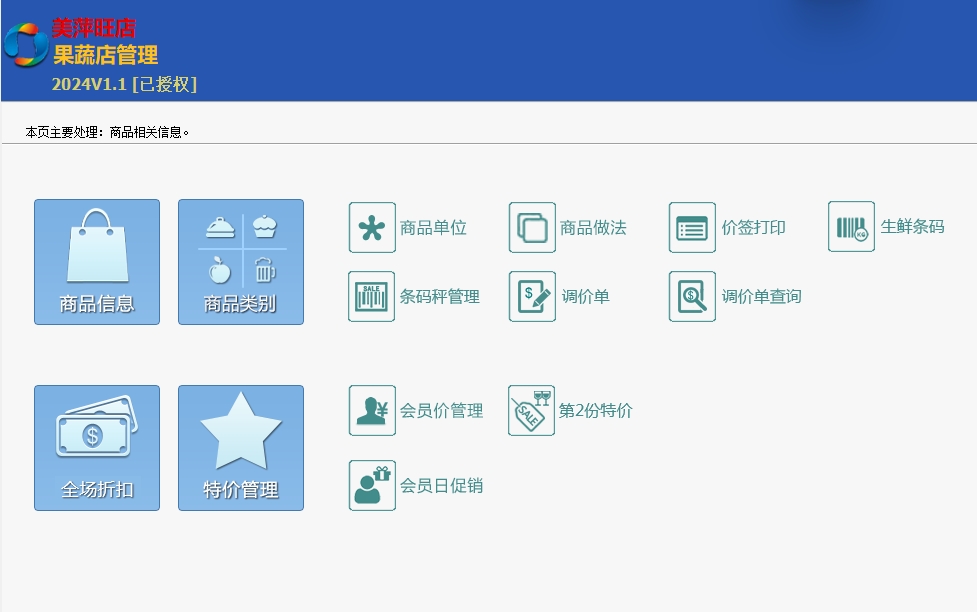Image resolution: width=977 pixels, height=612 pixels.
Task: Click the gift person icon for 会员日促销
Action: (372, 485)
